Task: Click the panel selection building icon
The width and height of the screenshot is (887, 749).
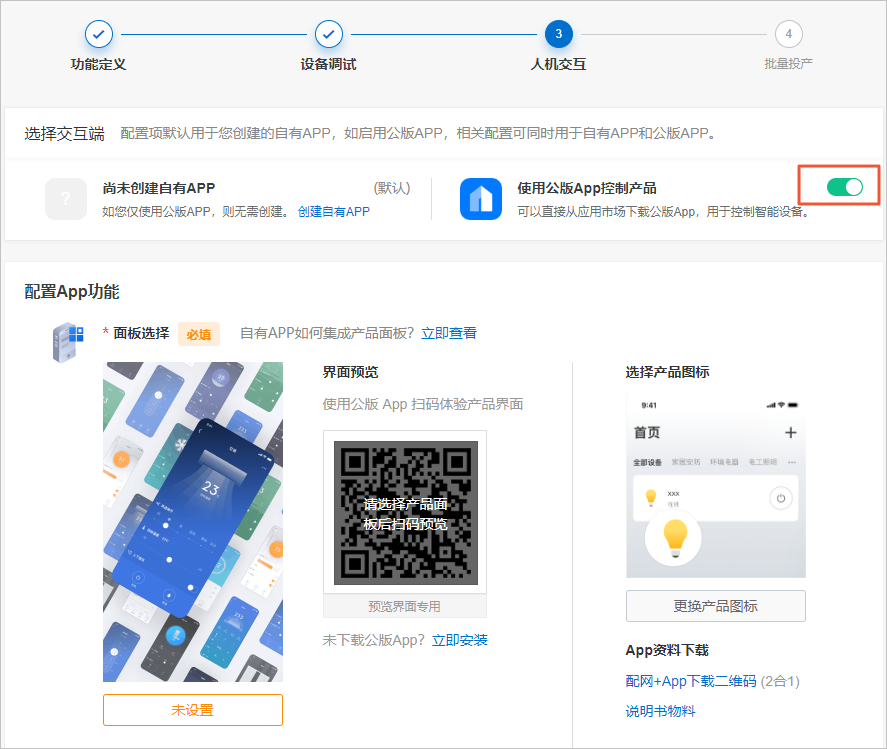Action: (x=68, y=342)
